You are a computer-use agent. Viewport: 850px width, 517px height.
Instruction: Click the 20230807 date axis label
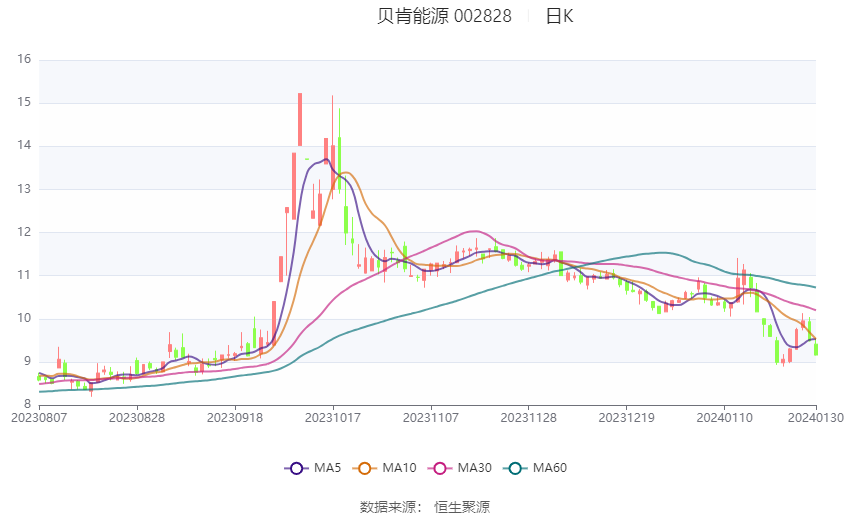coord(39,418)
